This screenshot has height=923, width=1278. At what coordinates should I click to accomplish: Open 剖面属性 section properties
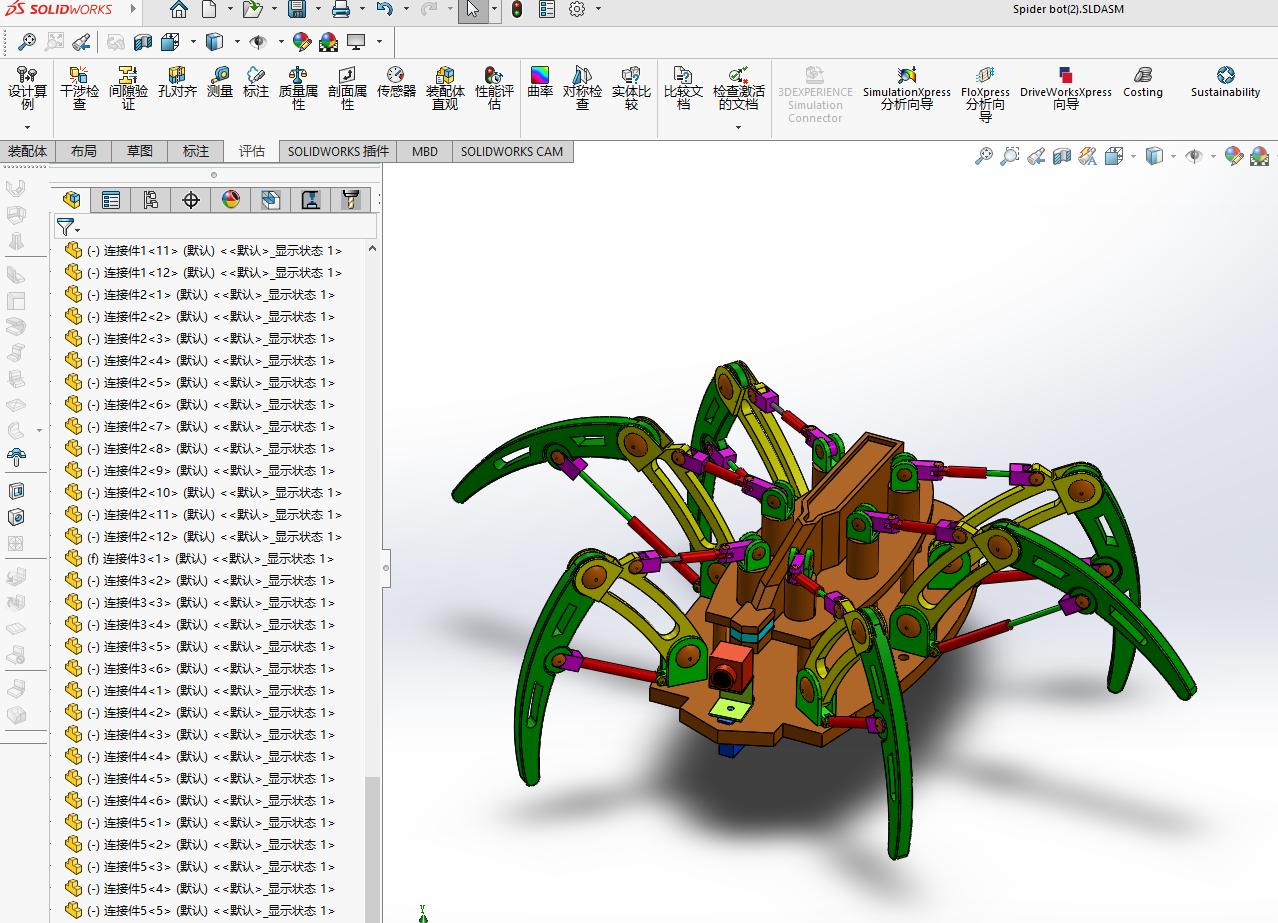click(347, 87)
